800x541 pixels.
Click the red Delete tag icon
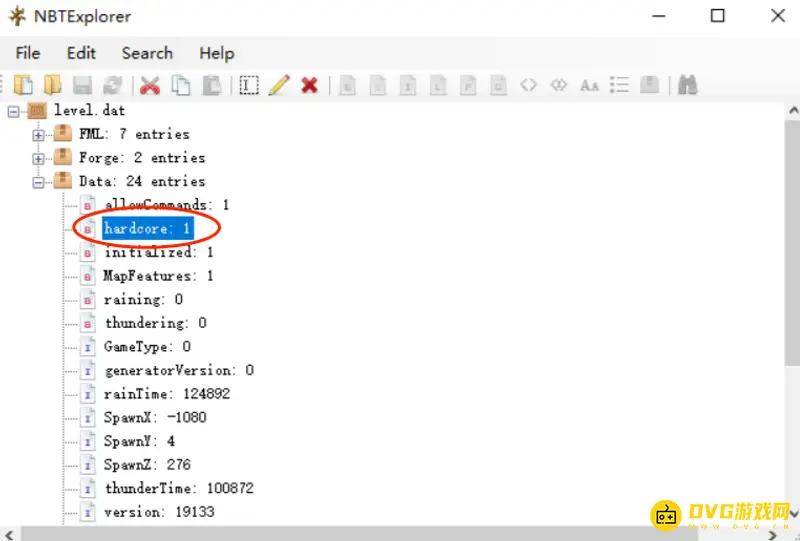pos(309,86)
